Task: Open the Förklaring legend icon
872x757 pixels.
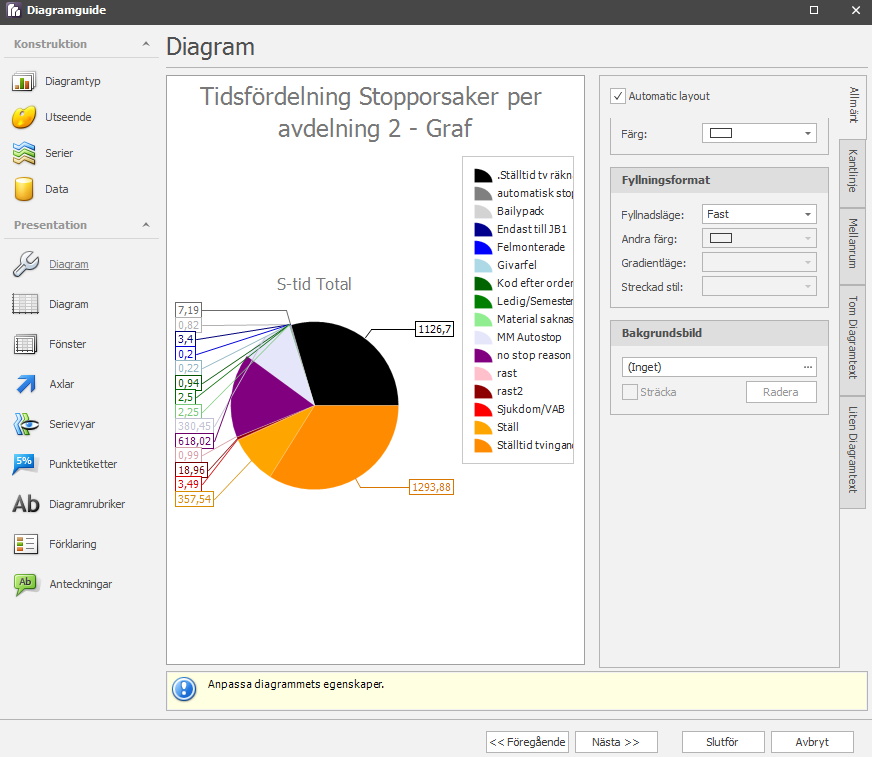Action: [x=26, y=545]
